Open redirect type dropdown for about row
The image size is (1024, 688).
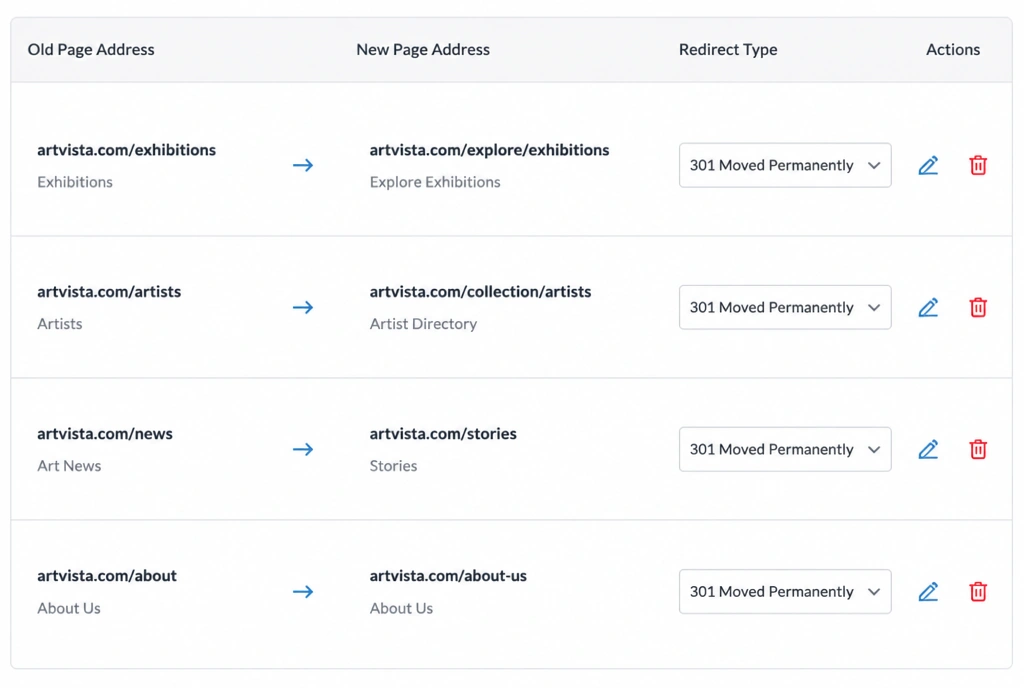click(x=785, y=591)
